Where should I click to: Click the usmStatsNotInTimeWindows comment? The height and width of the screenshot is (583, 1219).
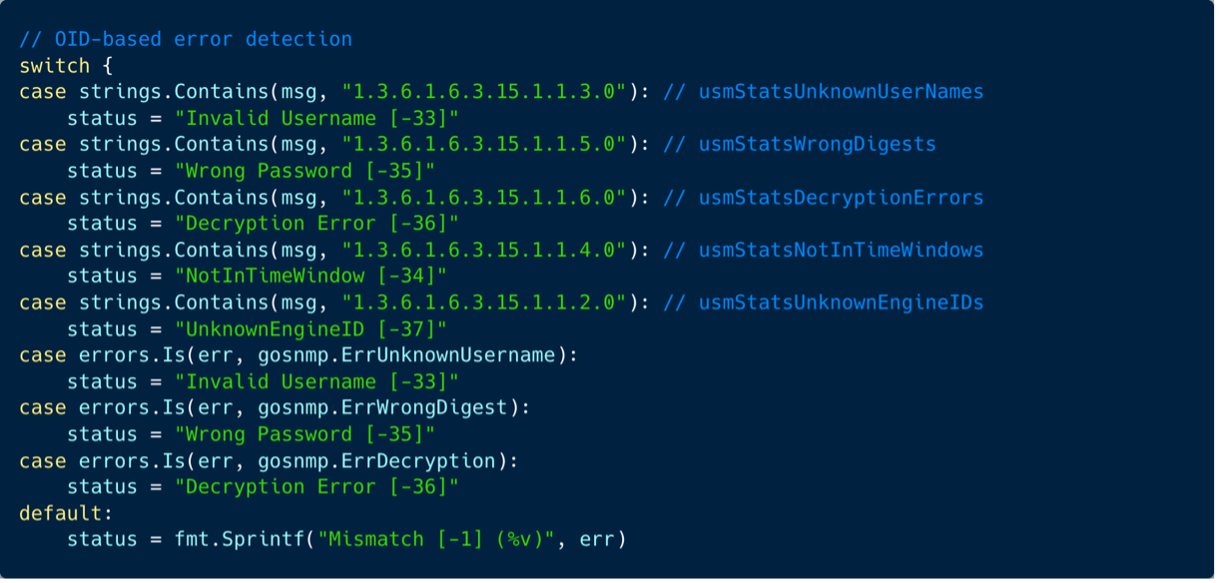[841, 250]
